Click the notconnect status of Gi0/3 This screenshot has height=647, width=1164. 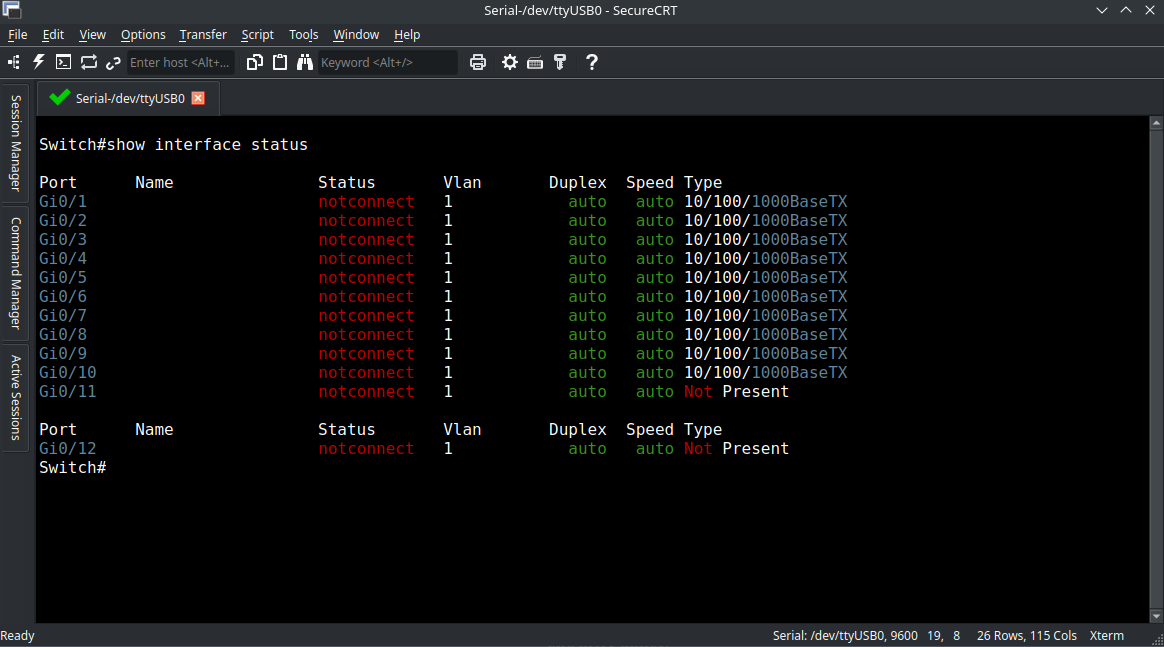point(366,240)
